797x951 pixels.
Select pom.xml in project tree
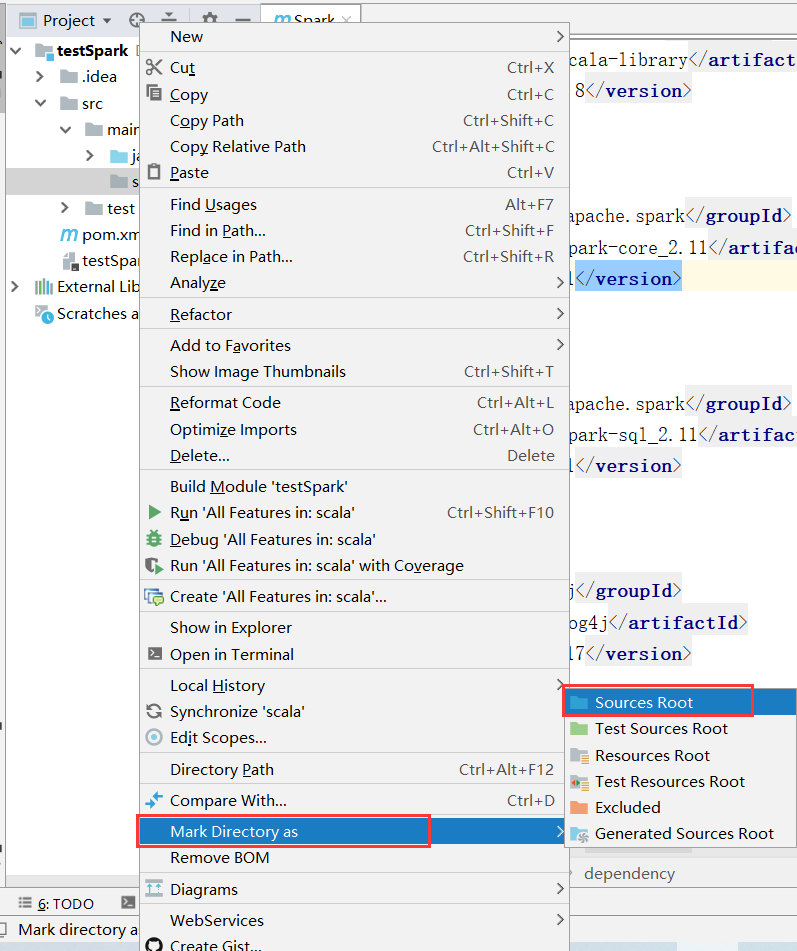tap(100, 235)
